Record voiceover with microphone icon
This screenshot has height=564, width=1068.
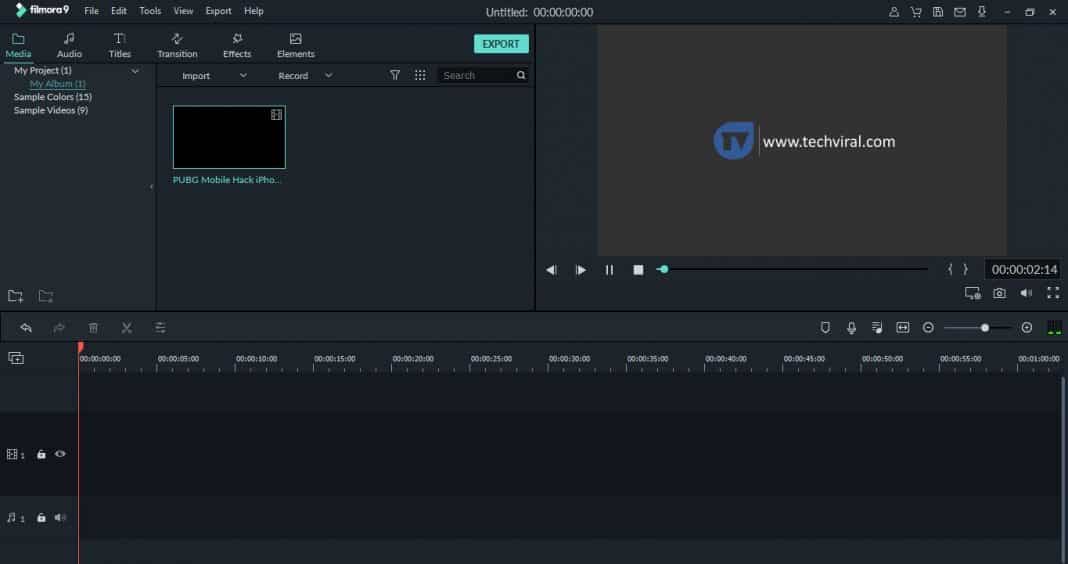pos(851,328)
